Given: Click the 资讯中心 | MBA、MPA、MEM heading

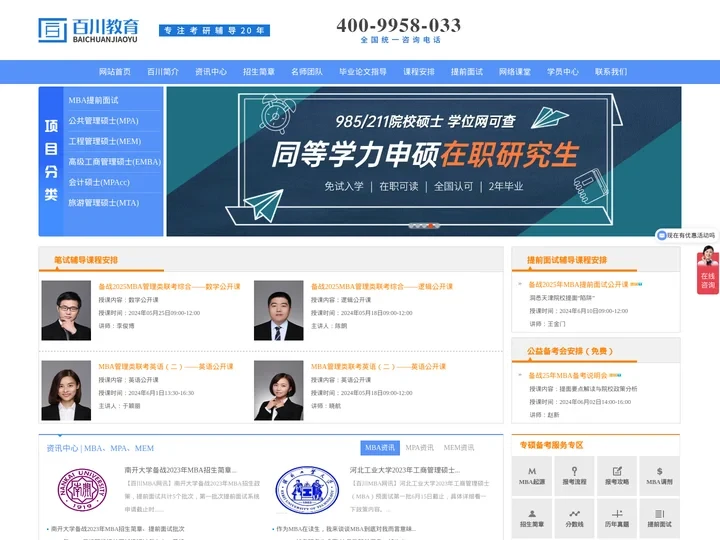Looking at the screenshot, I should (100, 448).
